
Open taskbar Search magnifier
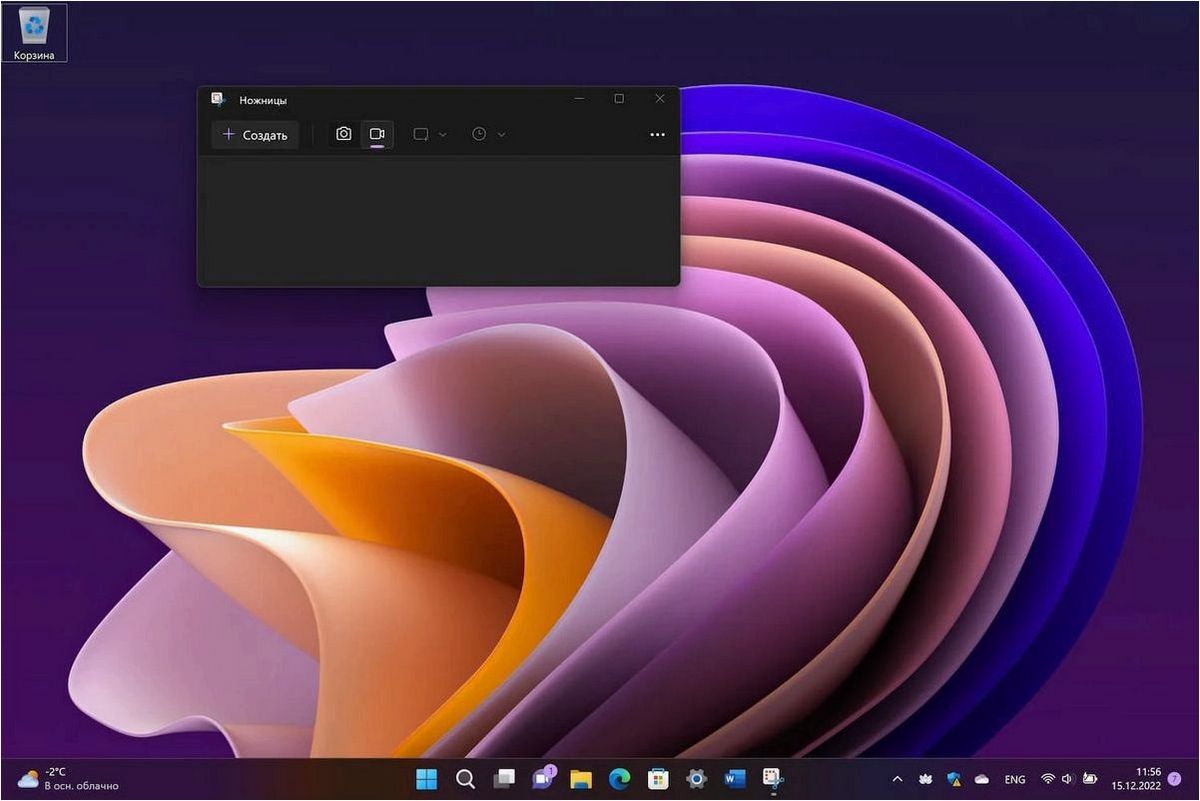tap(465, 779)
